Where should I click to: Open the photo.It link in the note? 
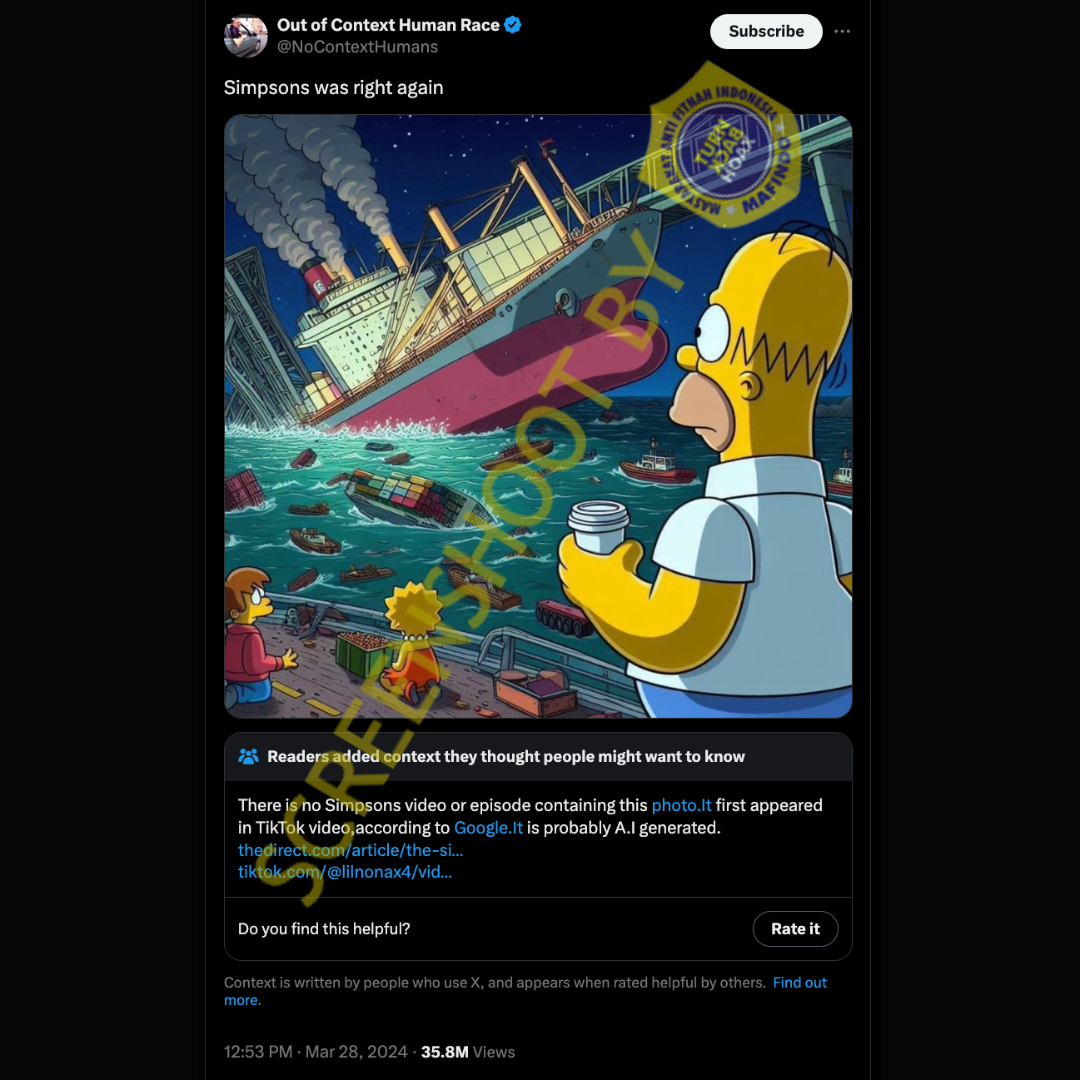(681, 805)
